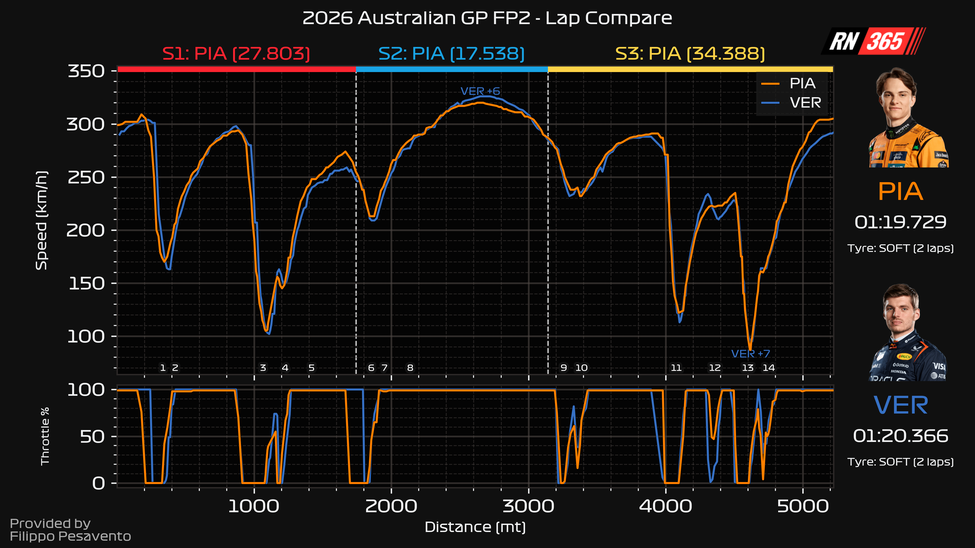Select the S2: PIA (17.538) sector label
The width and height of the screenshot is (975, 548).
tap(451, 53)
